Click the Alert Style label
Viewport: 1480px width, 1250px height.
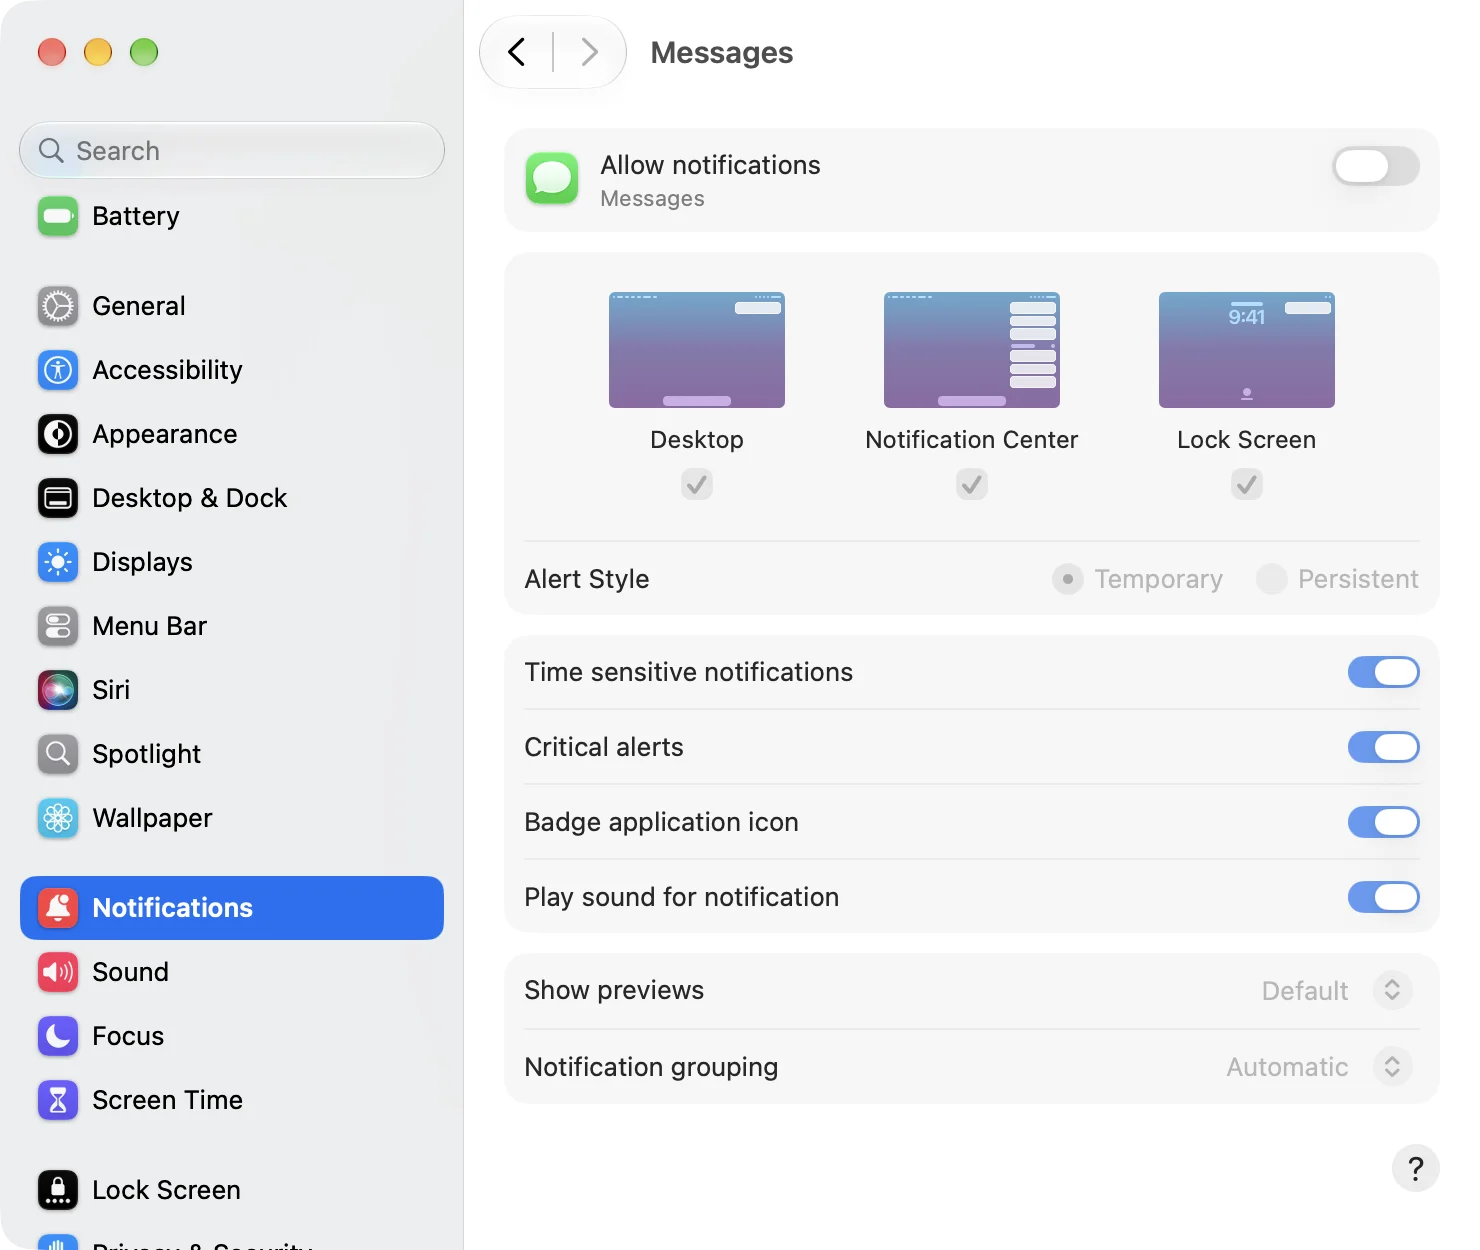pos(587,579)
